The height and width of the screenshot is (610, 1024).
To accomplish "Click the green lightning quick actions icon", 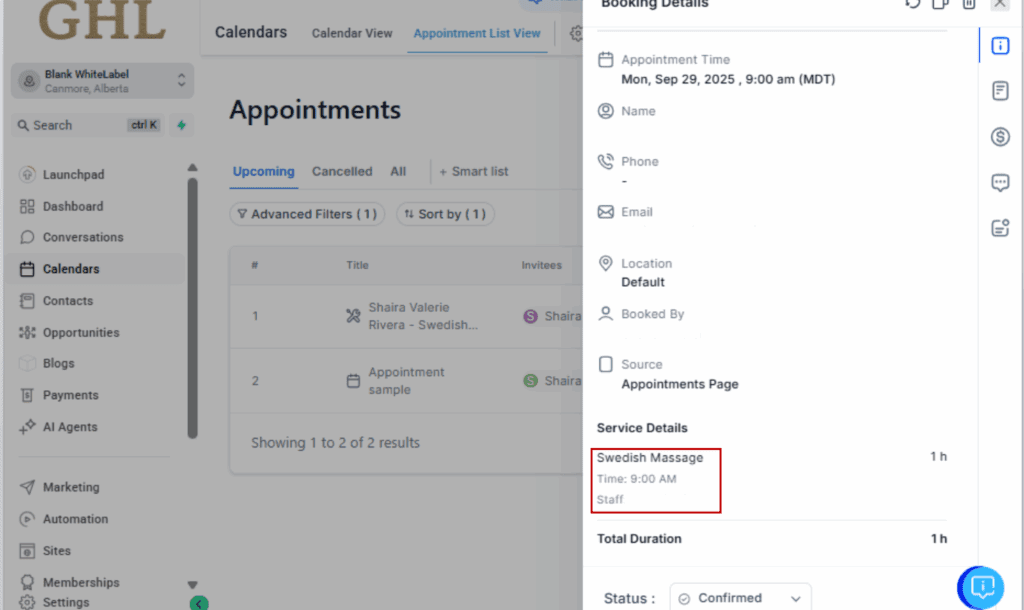I will (x=181, y=125).
